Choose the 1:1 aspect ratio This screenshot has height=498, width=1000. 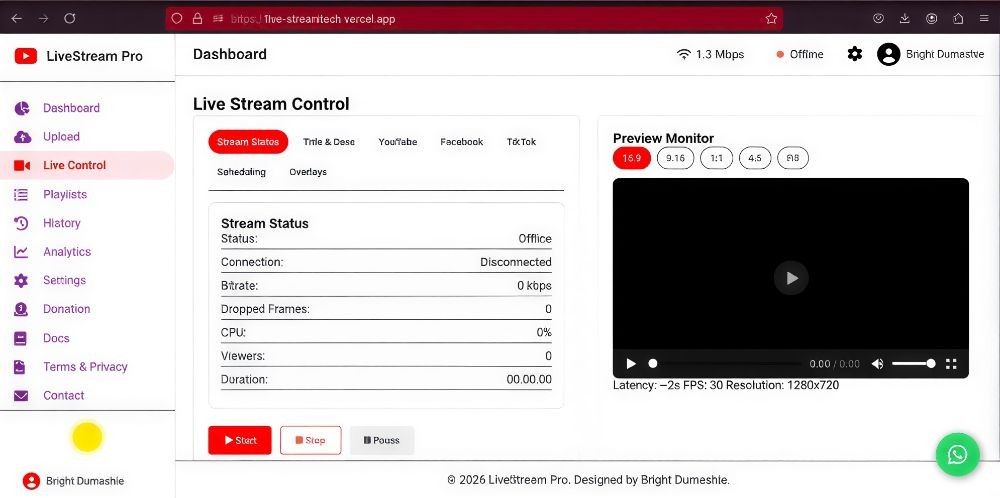point(716,158)
